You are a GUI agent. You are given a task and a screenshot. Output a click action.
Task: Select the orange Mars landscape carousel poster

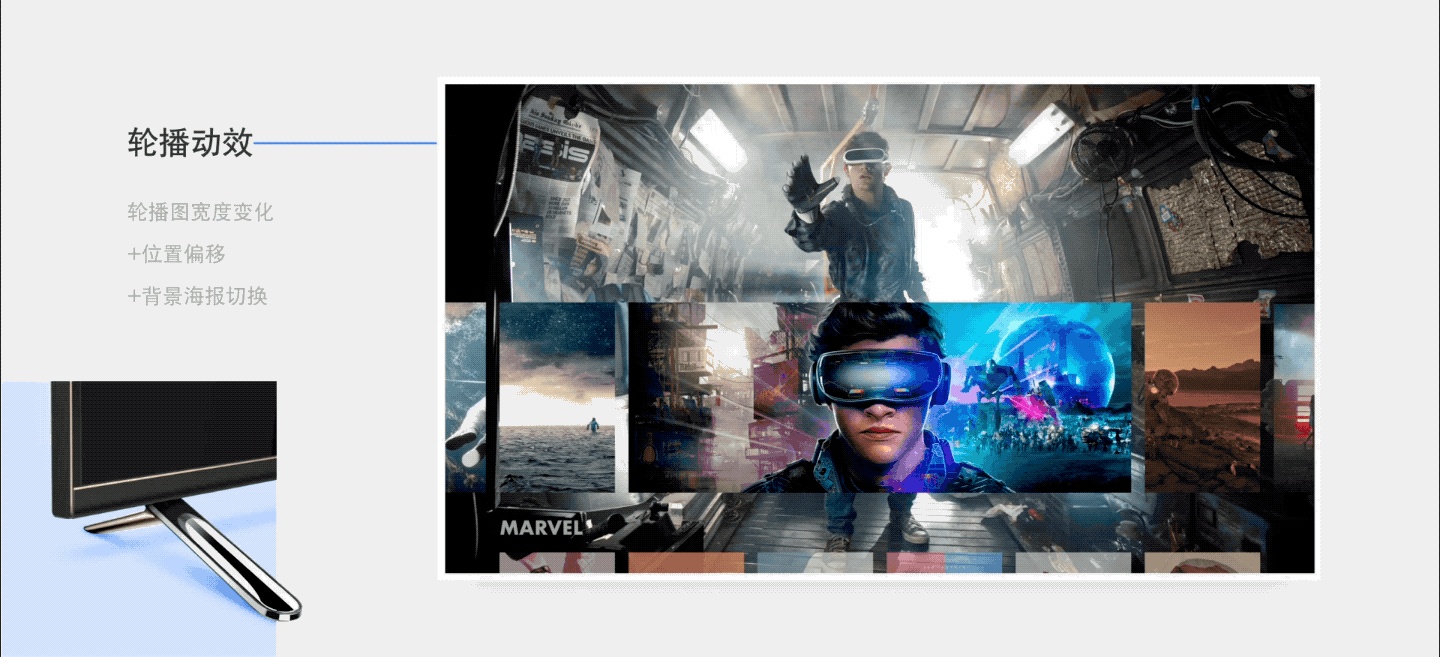1202,397
